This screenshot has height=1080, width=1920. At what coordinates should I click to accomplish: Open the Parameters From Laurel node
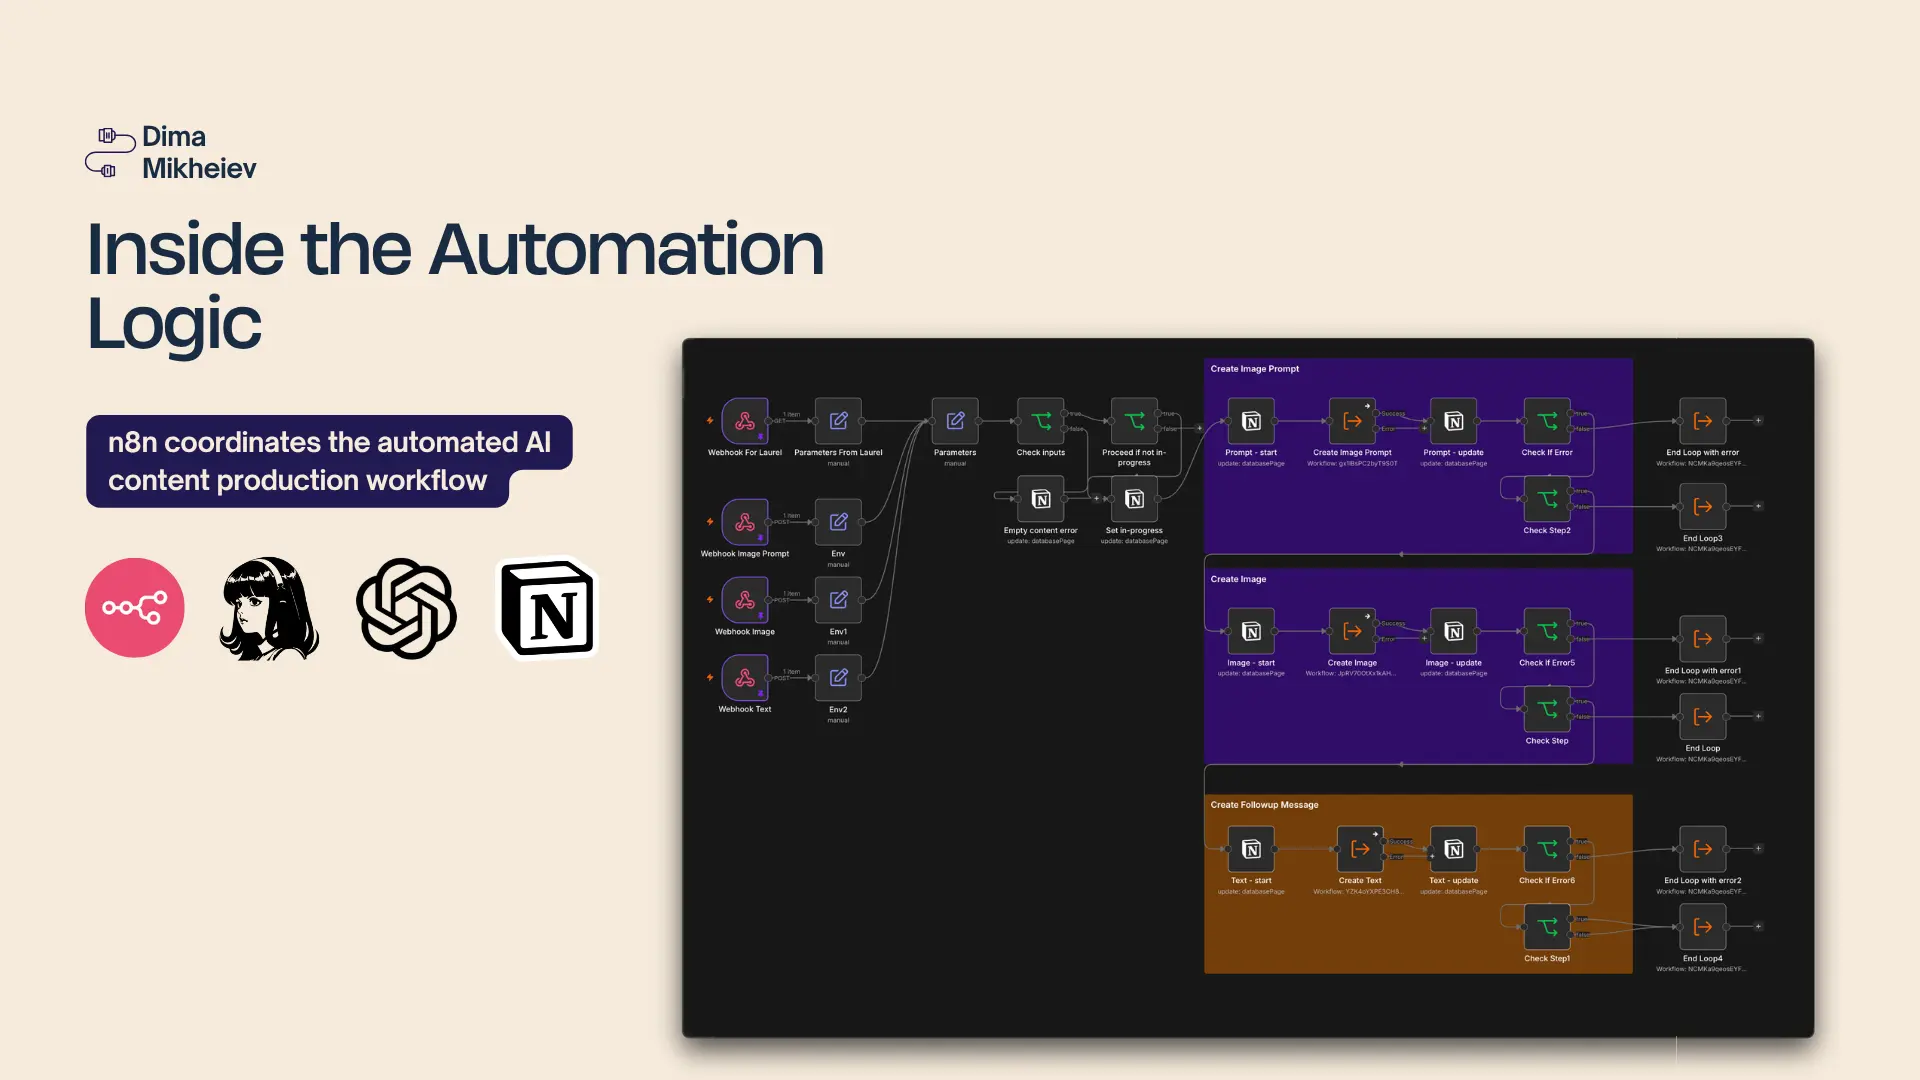[x=838, y=421]
